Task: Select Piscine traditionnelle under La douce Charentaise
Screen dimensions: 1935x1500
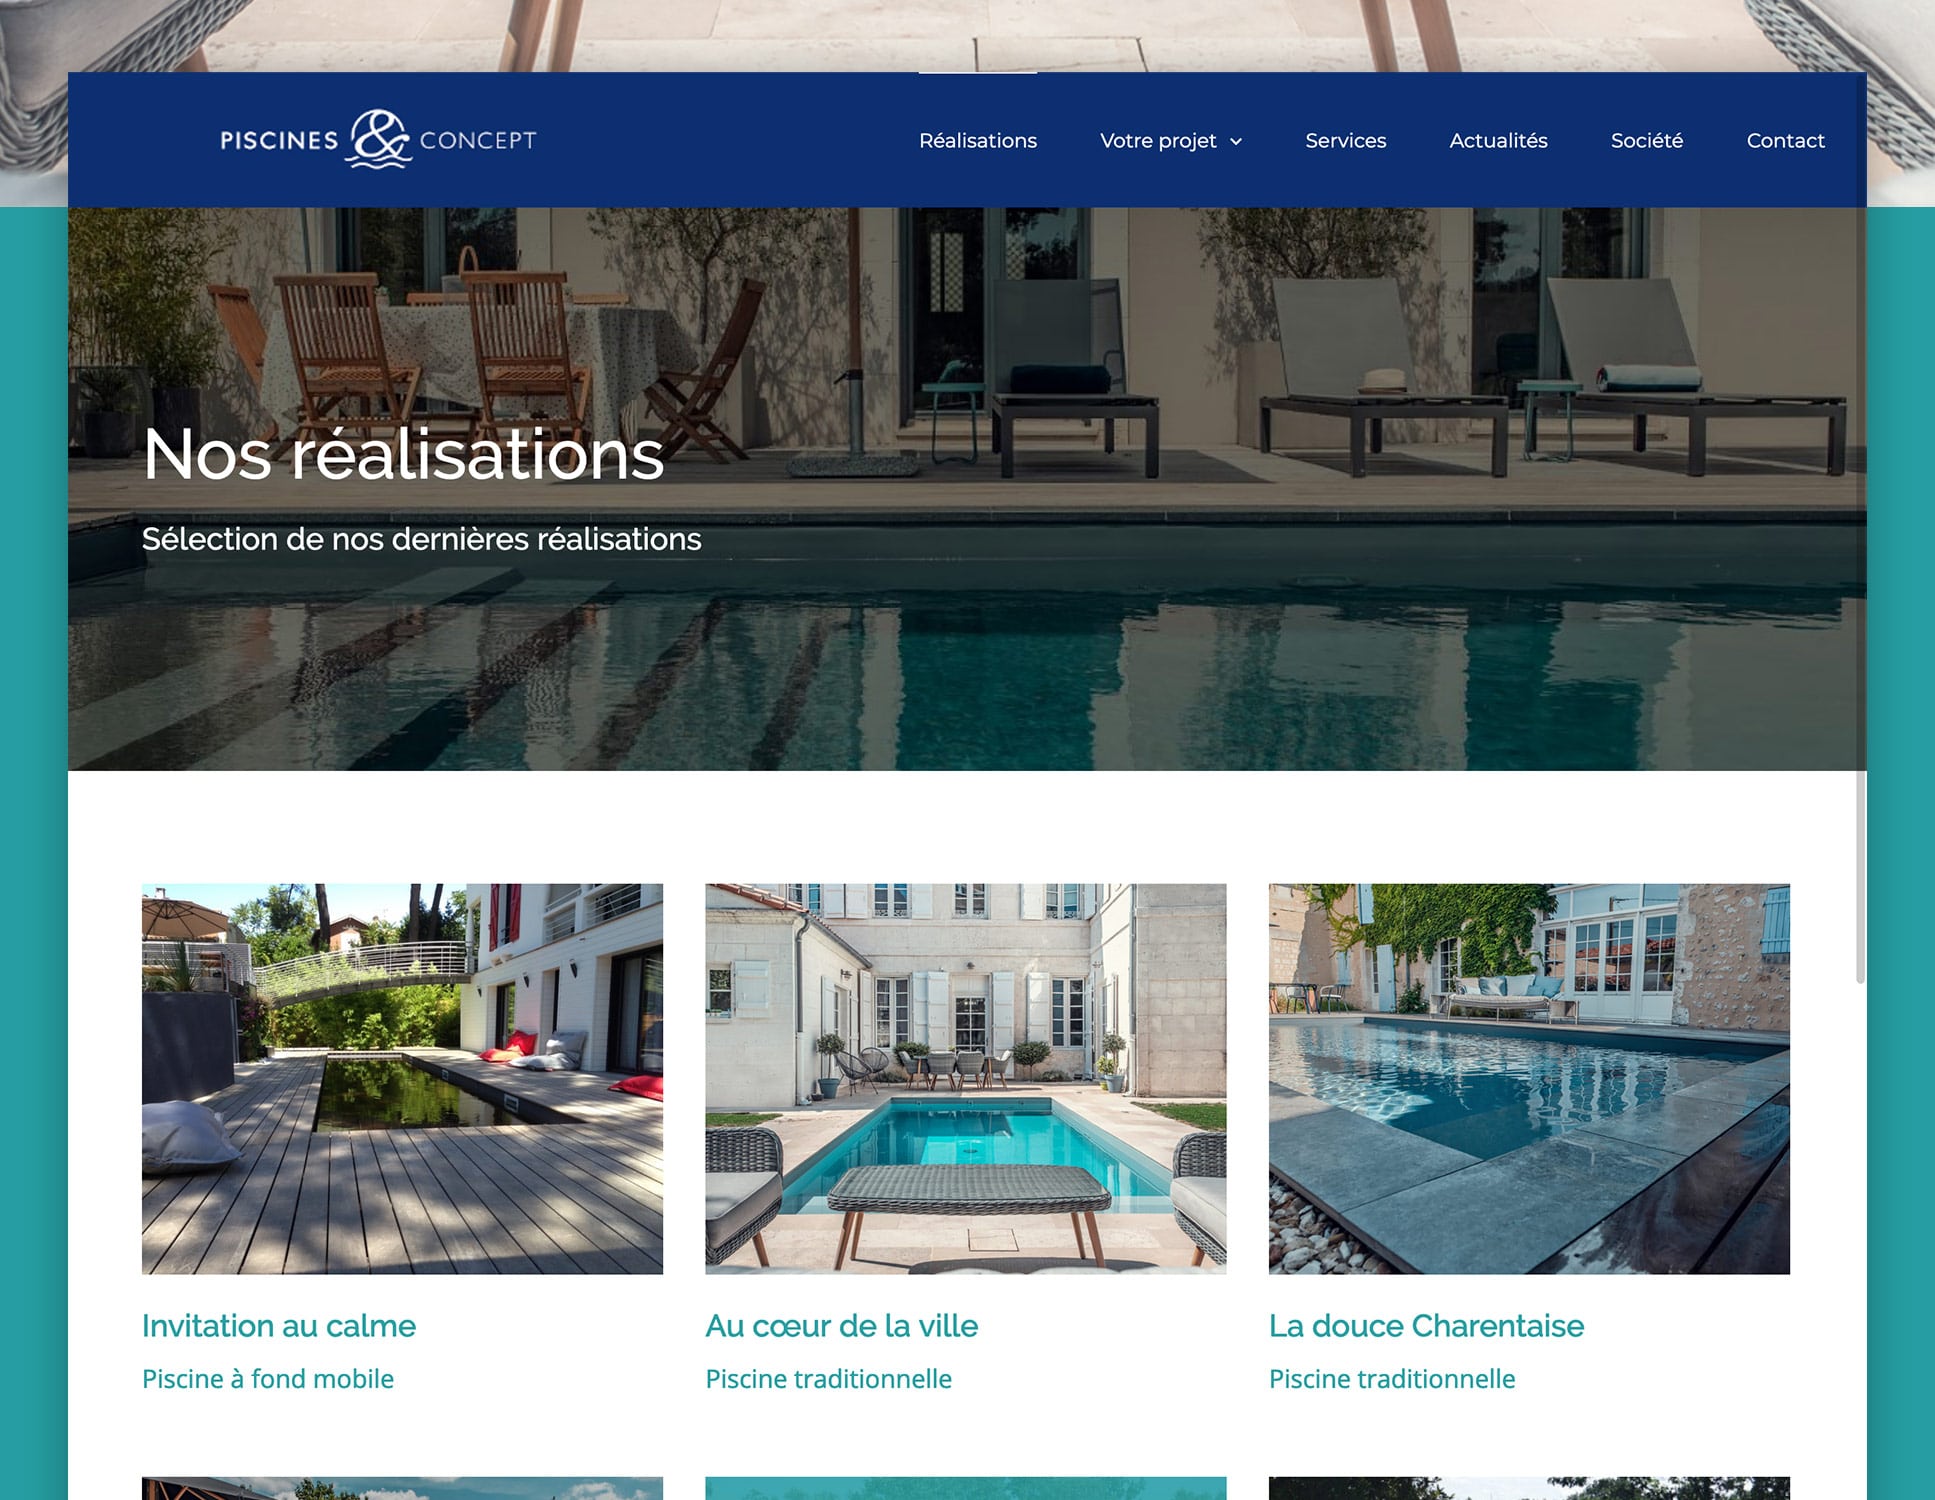Action: point(1392,1379)
